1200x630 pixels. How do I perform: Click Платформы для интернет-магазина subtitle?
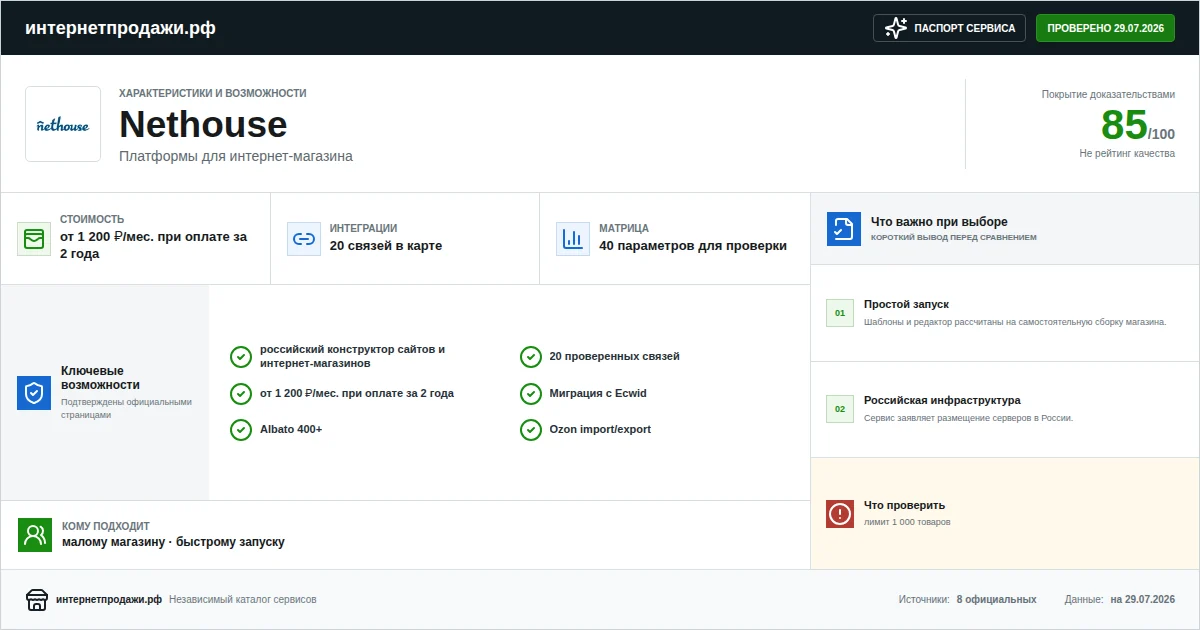pos(236,156)
